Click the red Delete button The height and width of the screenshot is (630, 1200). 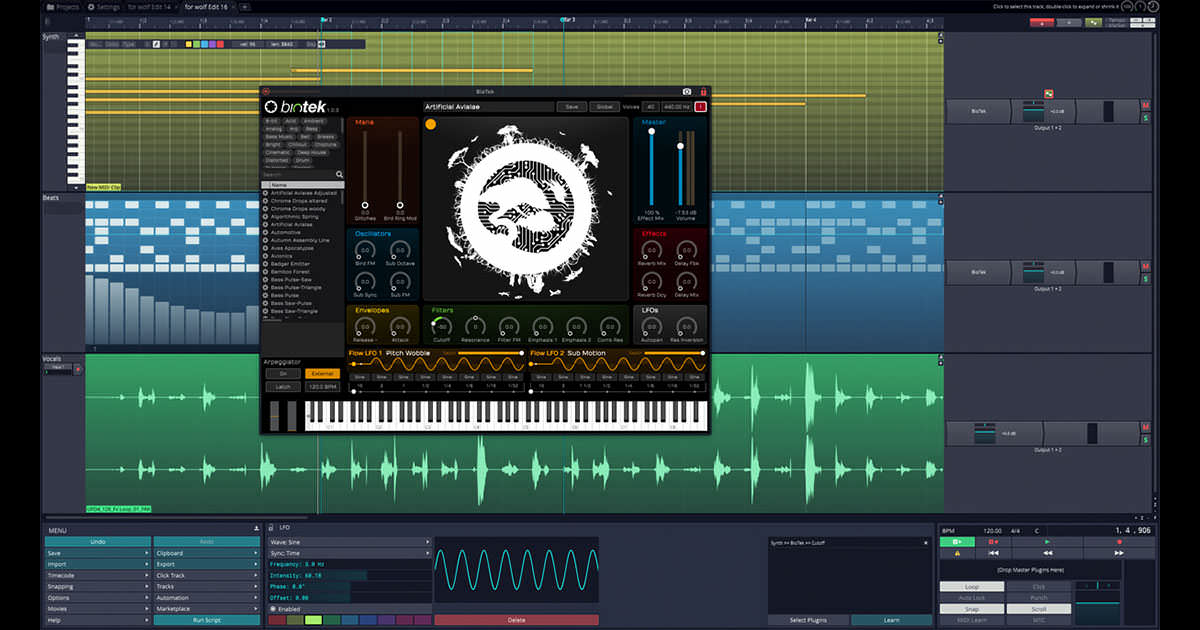tap(516, 620)
